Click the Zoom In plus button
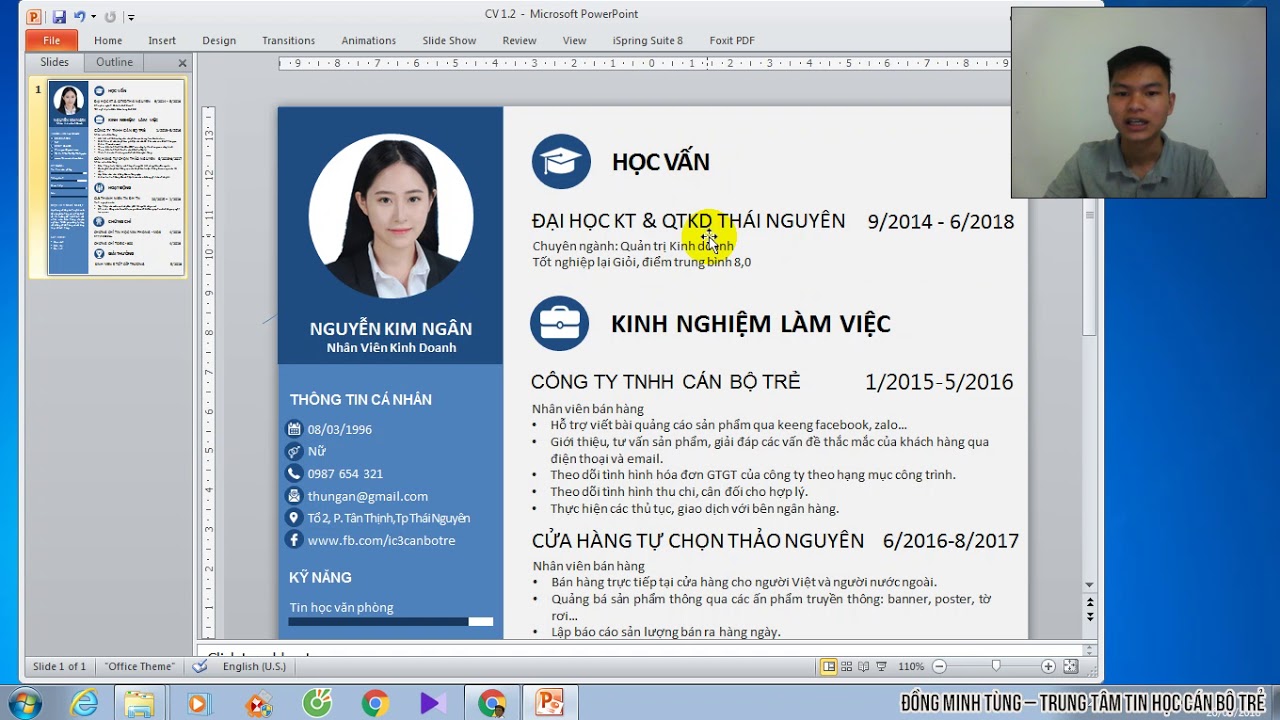 pyautogui.click(x=1048, y=666)
